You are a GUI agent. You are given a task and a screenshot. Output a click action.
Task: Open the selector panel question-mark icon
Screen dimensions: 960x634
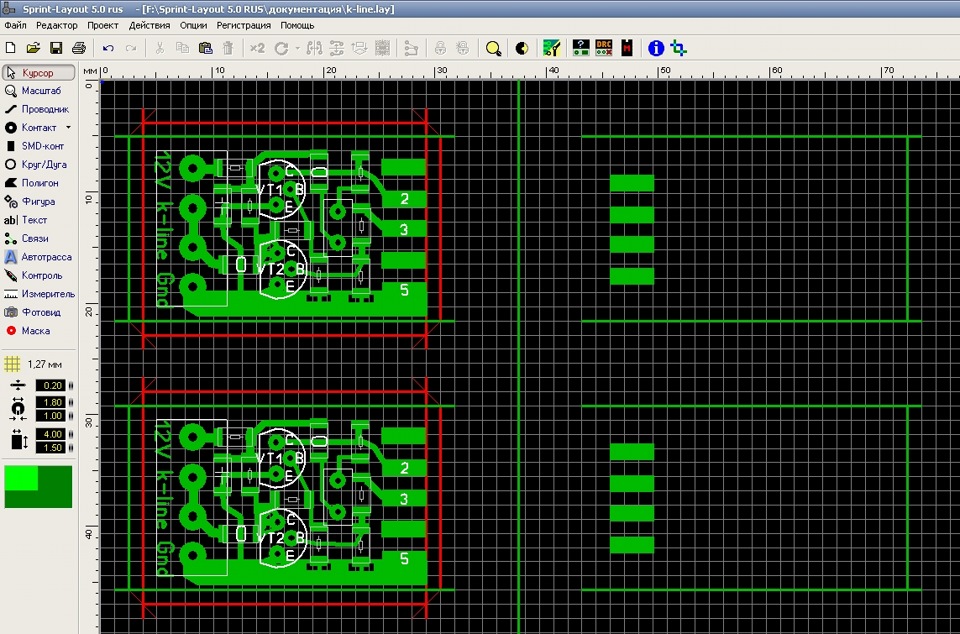click(581, 48)
